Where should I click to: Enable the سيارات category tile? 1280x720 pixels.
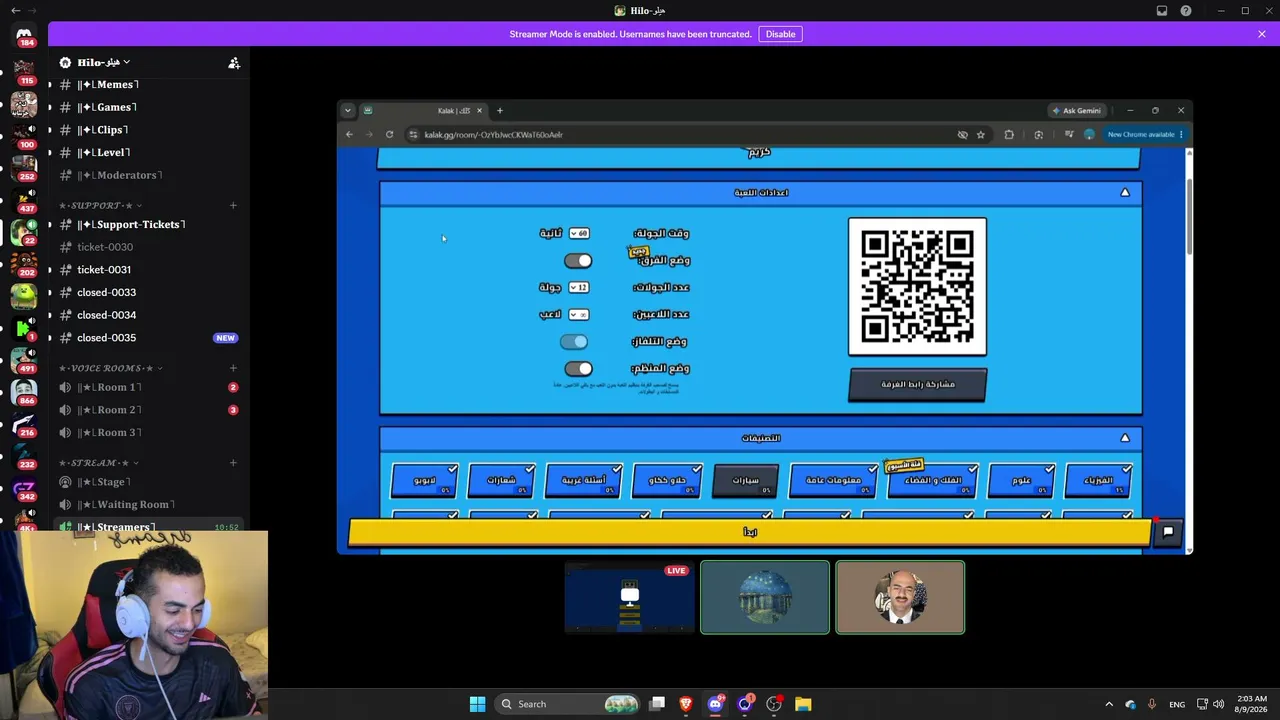coord(745,481)
